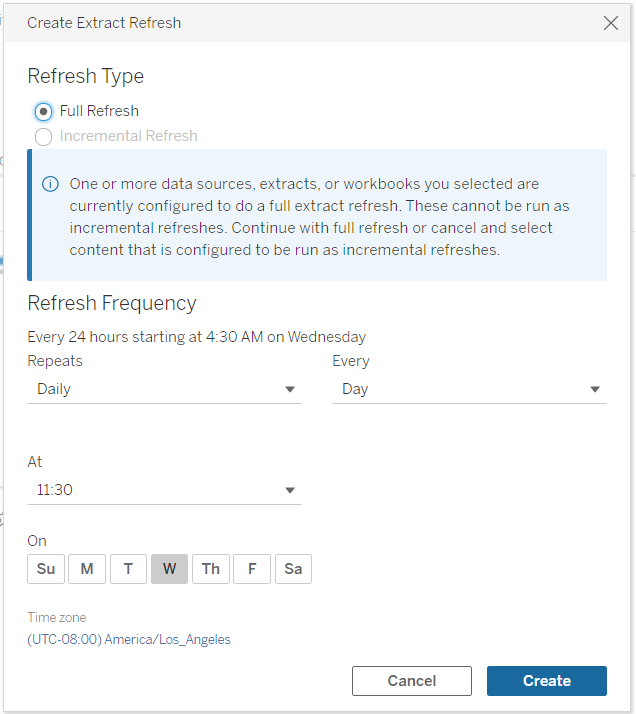Close the Create Extract Refresh dialog
Image resolution: width=636 pixels, height=714 pixels.
coord(611,23)
